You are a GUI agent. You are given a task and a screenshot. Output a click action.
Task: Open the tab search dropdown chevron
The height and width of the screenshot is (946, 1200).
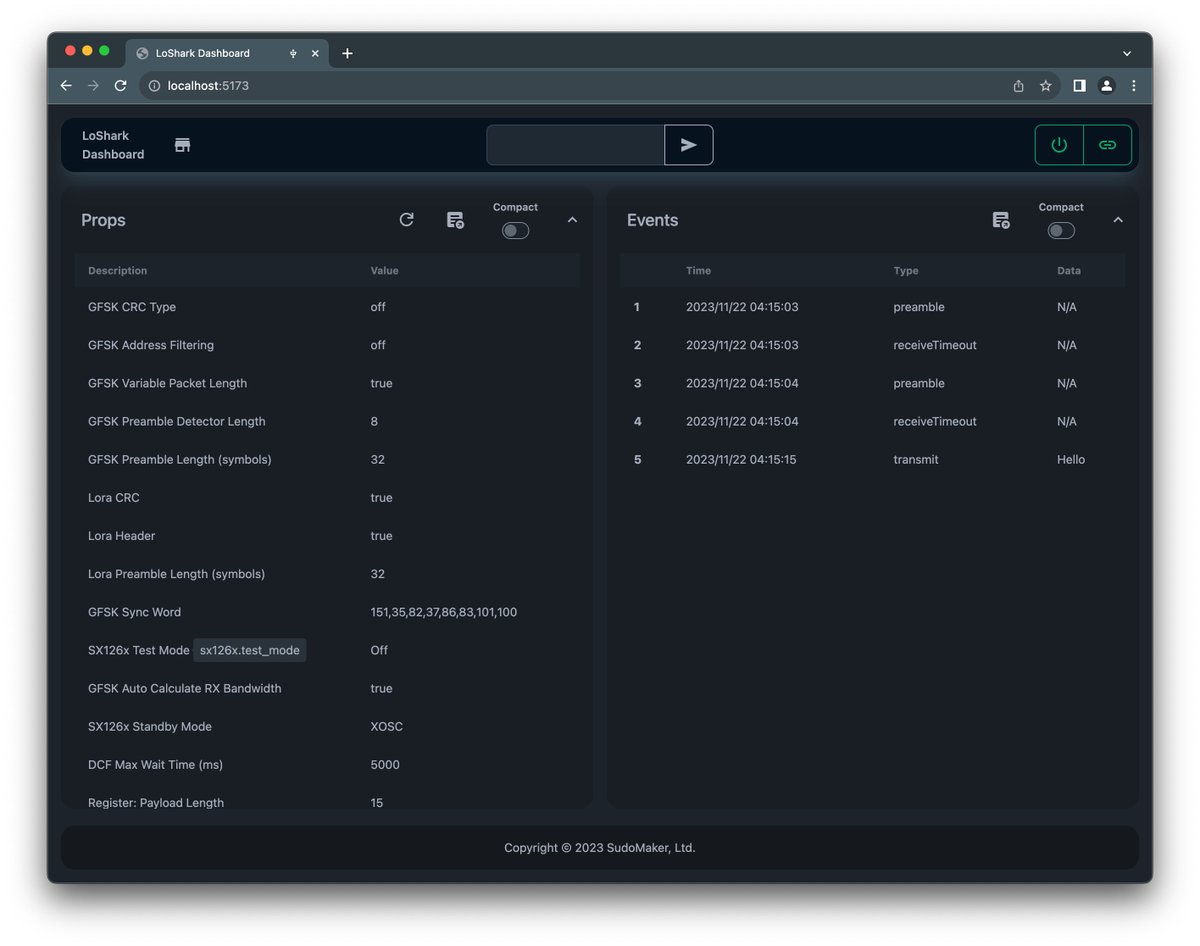[x=1127, y=53]
